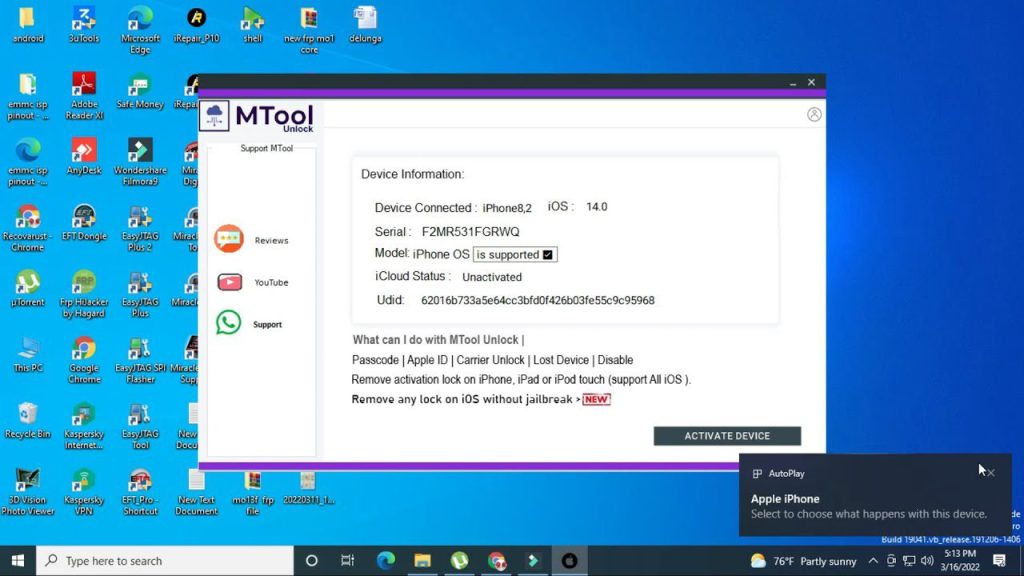This screenshot has width=1024, height=576.
Task: Open the Windows Start menu
Action: pyautogui.click(x=18, y=561)
